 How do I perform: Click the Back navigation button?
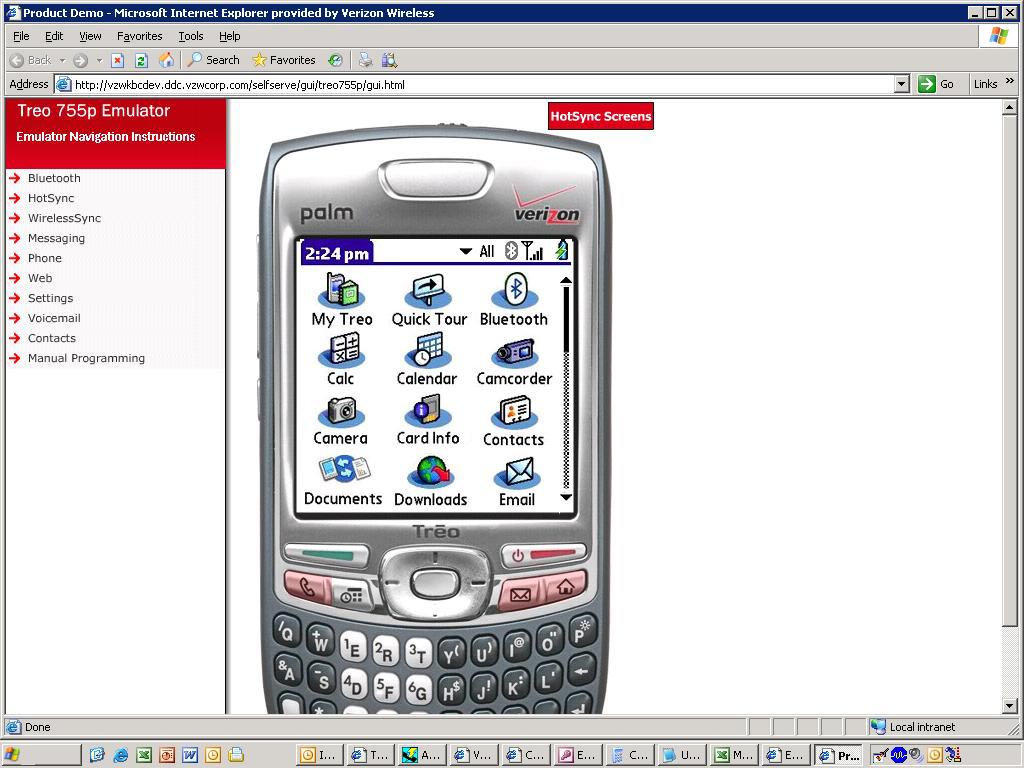(31, 61)
